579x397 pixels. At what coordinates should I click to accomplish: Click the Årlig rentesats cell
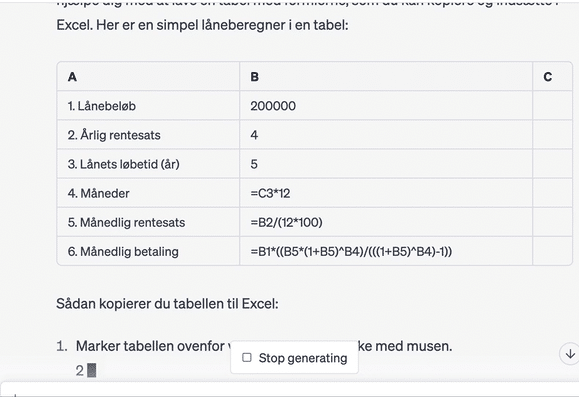148,135
